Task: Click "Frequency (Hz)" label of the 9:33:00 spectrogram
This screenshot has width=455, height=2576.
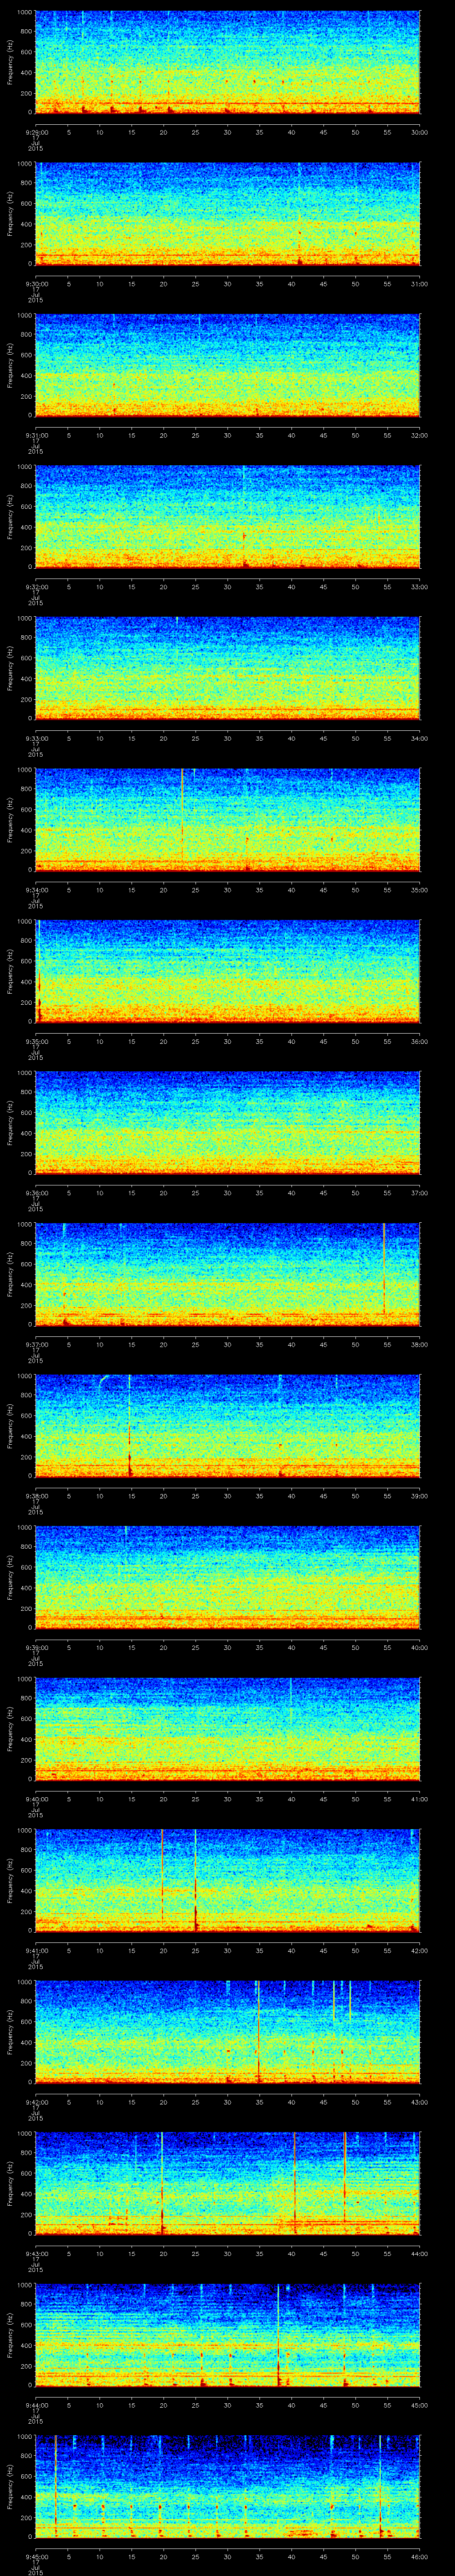Action: point(10,668)
